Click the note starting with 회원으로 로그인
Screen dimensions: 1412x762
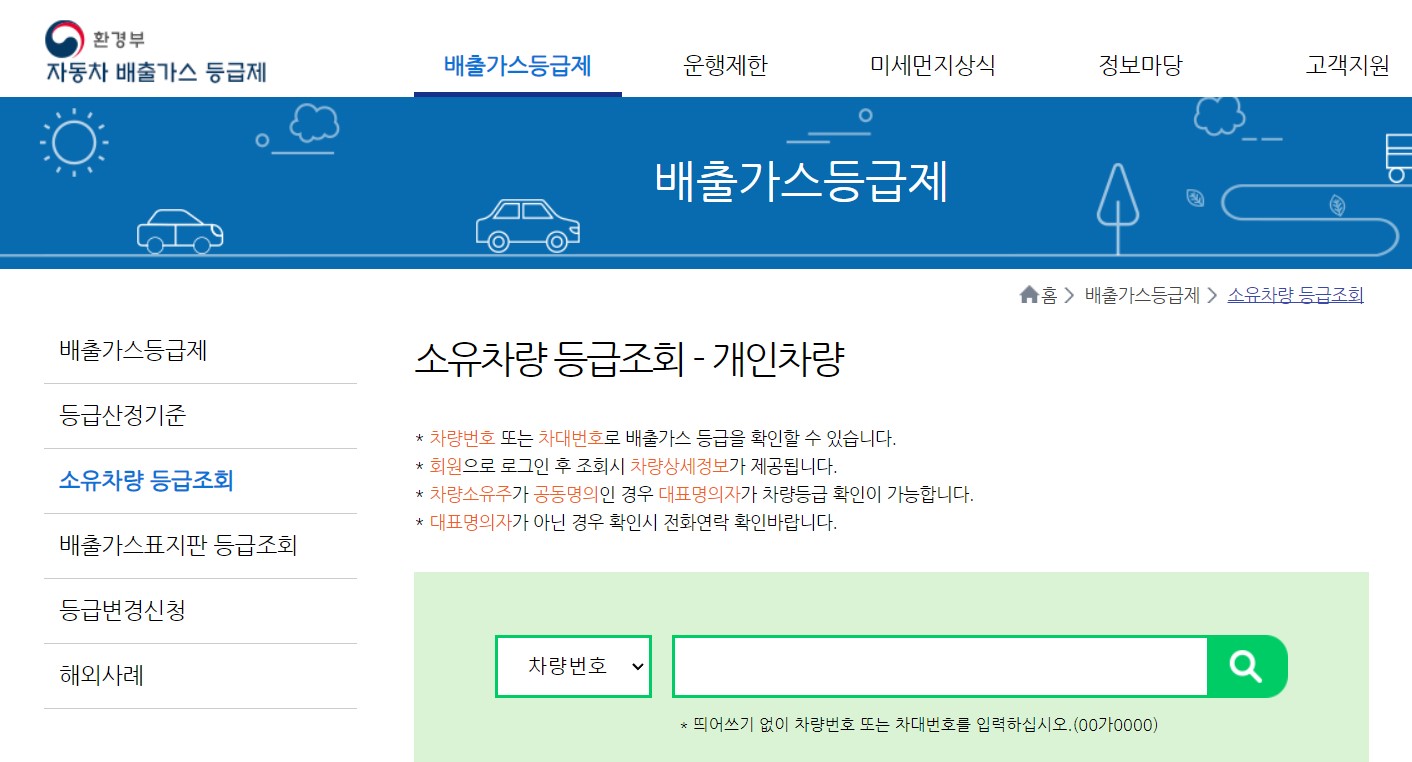626,466
